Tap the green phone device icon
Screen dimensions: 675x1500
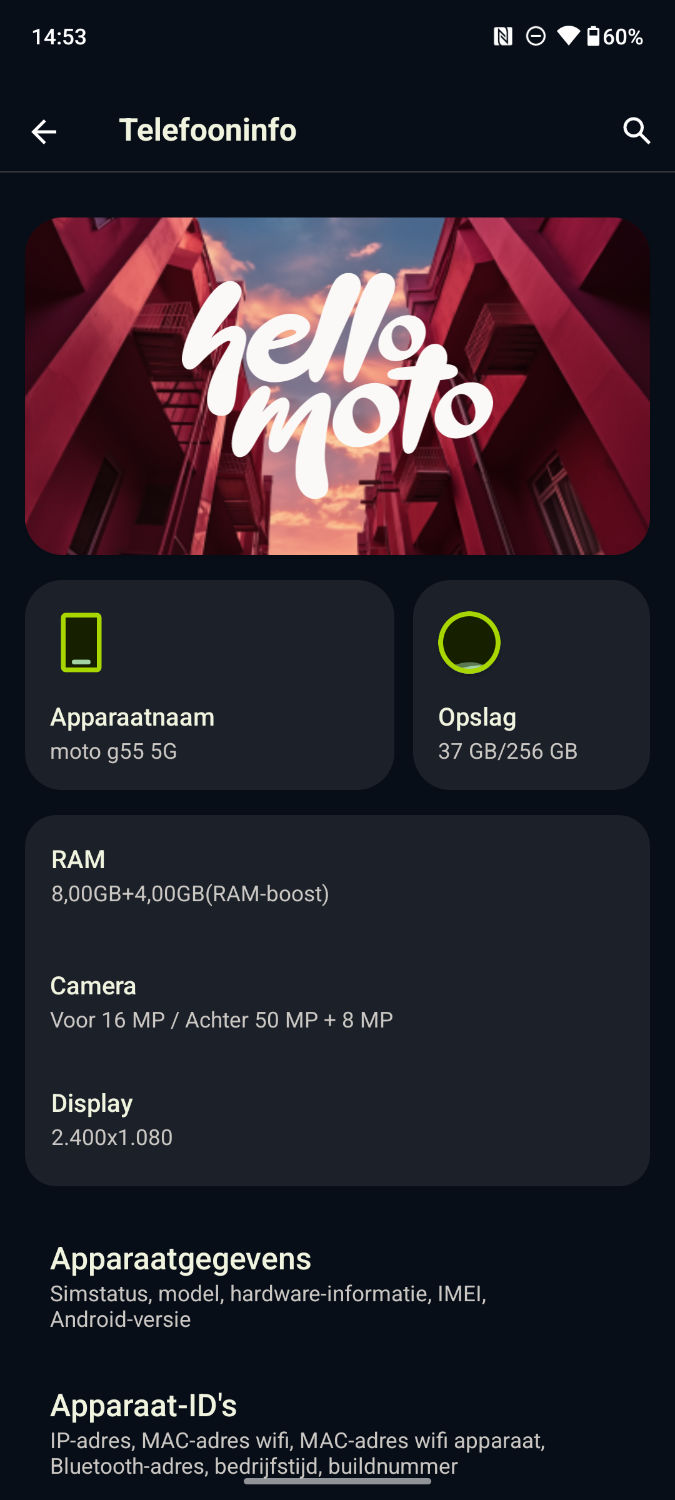81,642
